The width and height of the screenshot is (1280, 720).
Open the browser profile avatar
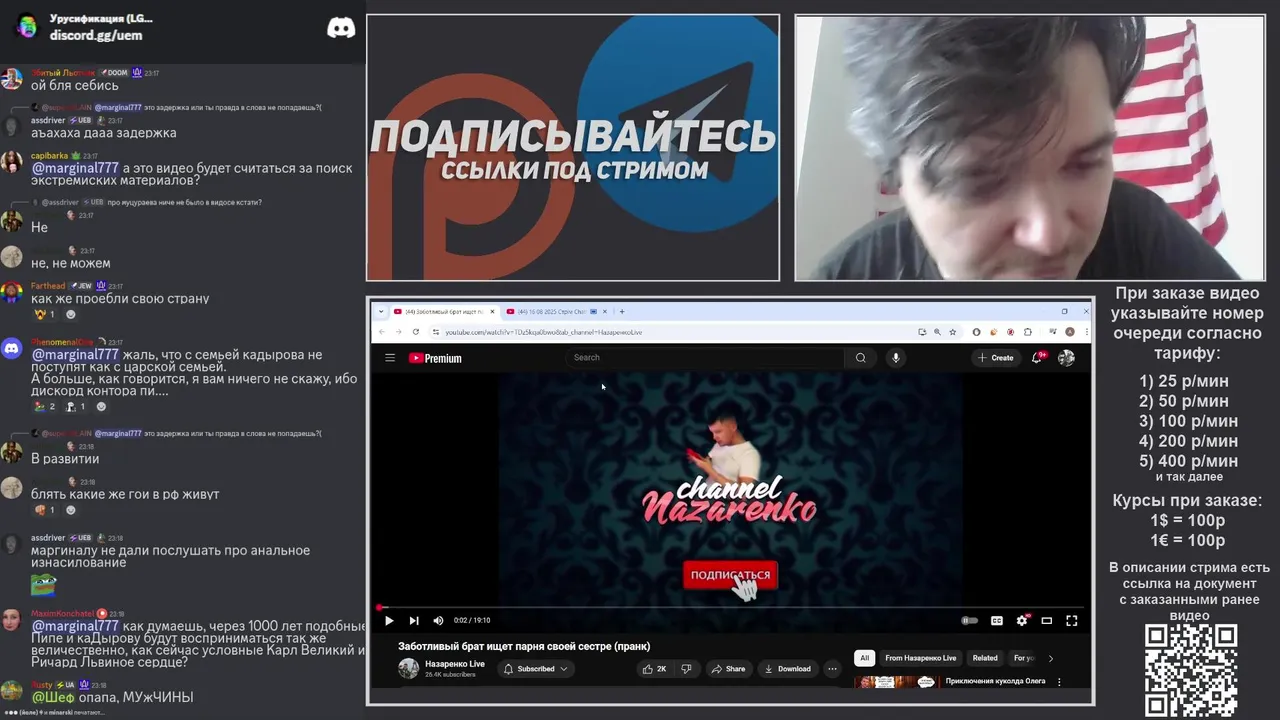[x=1070, y=332]
